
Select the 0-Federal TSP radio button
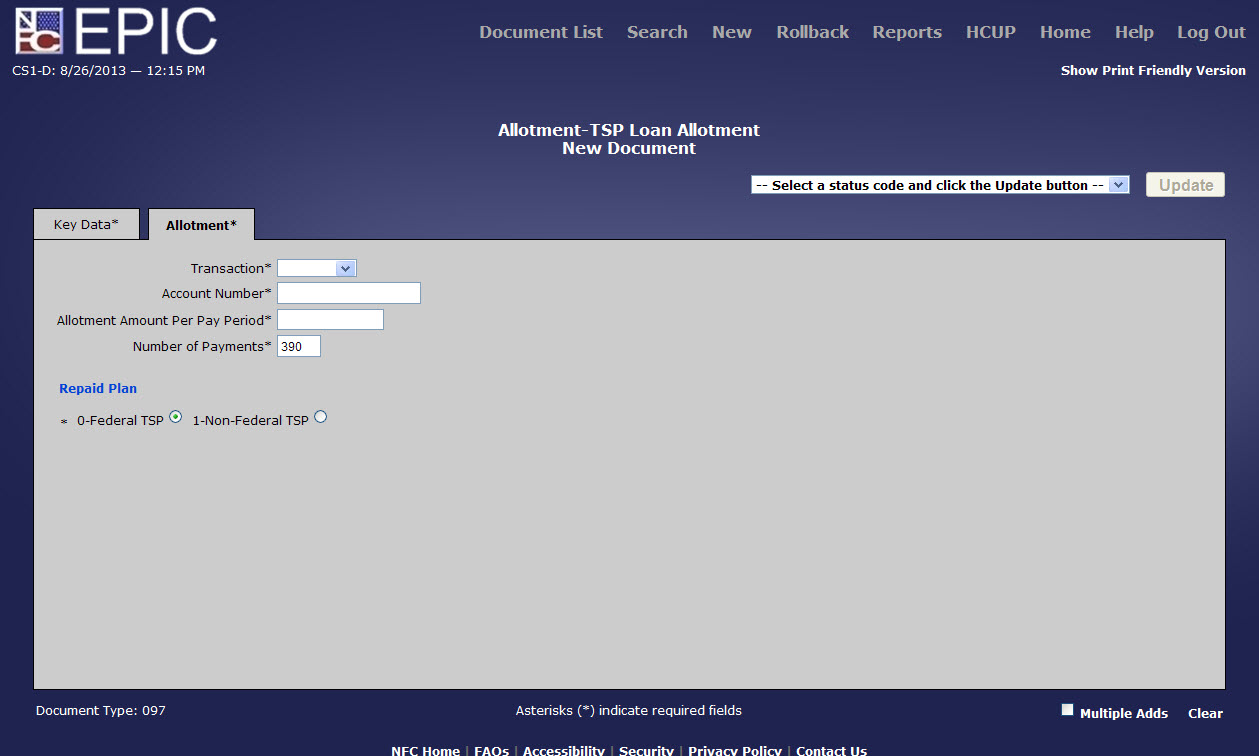coord(176,418)
